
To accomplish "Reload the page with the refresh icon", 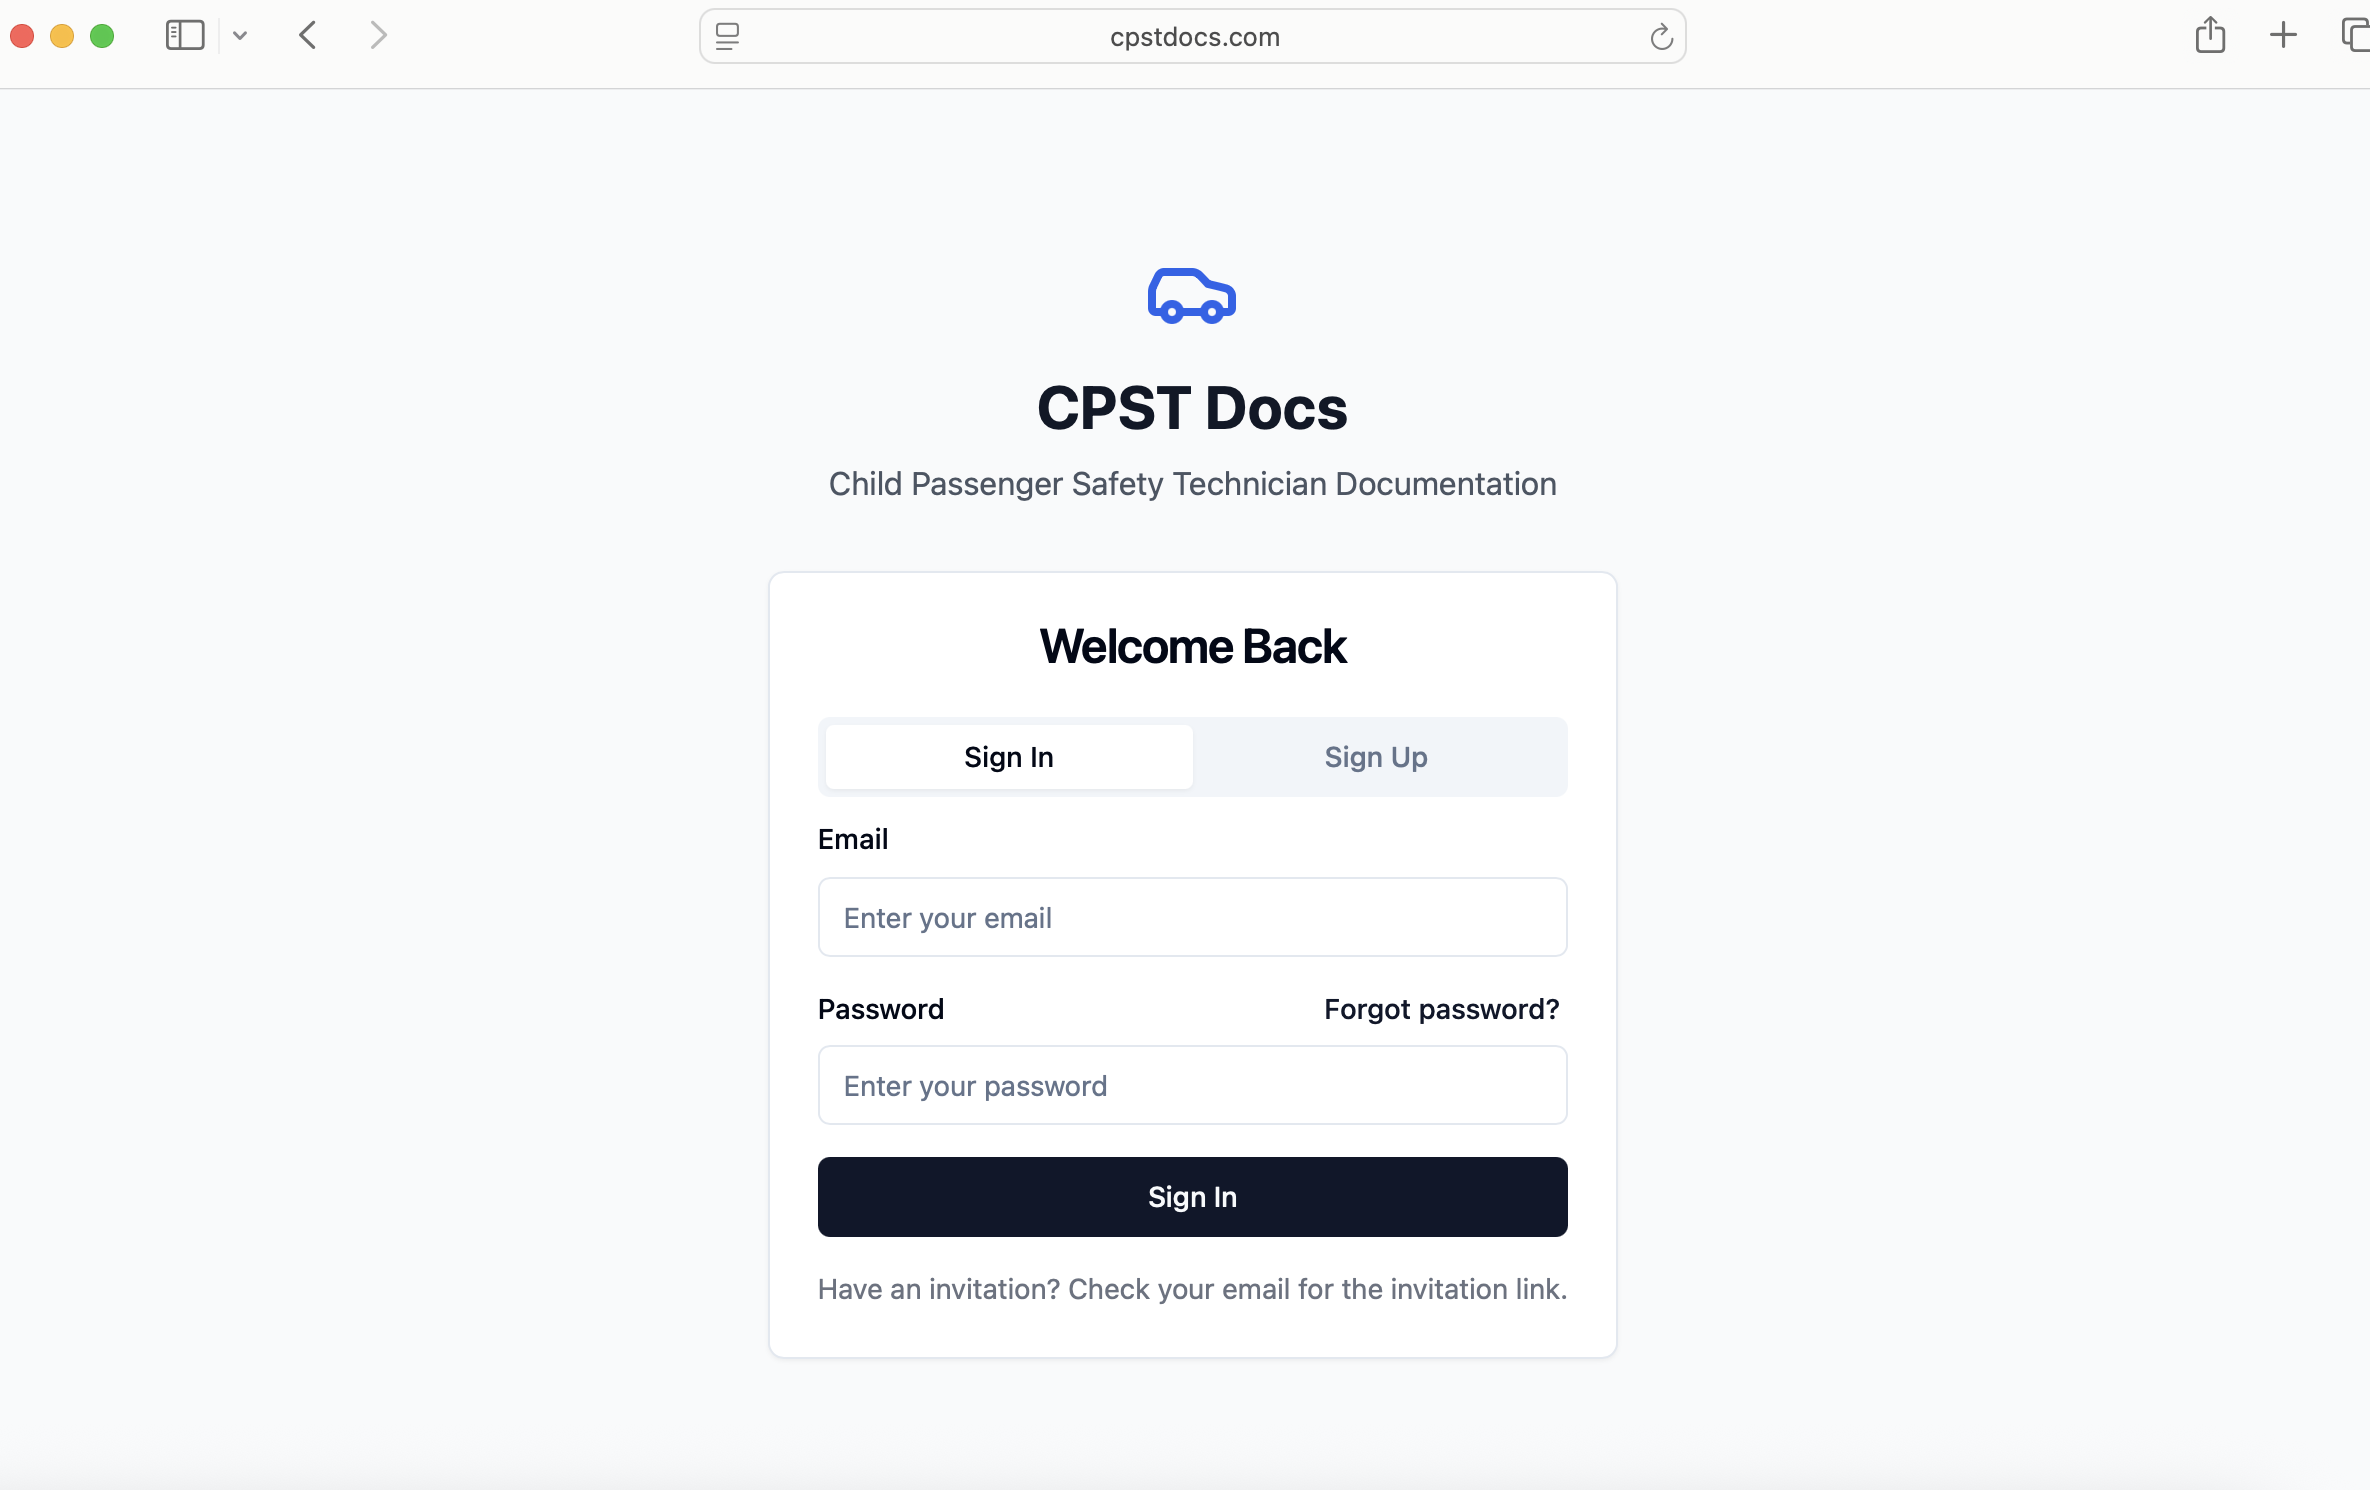I will (1661, 37).
